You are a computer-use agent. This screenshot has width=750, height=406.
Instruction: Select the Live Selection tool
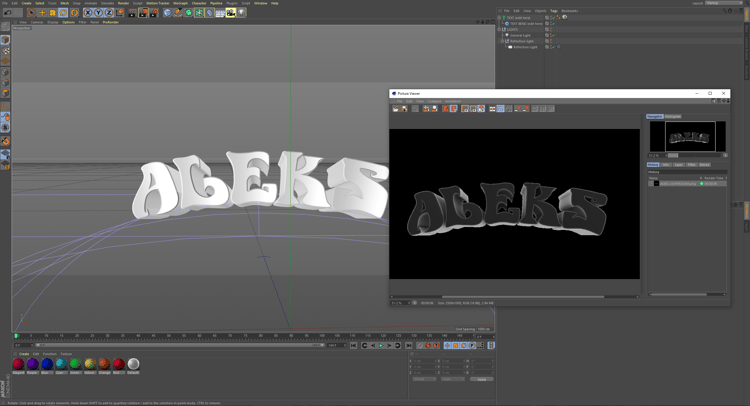click(32, 13)
